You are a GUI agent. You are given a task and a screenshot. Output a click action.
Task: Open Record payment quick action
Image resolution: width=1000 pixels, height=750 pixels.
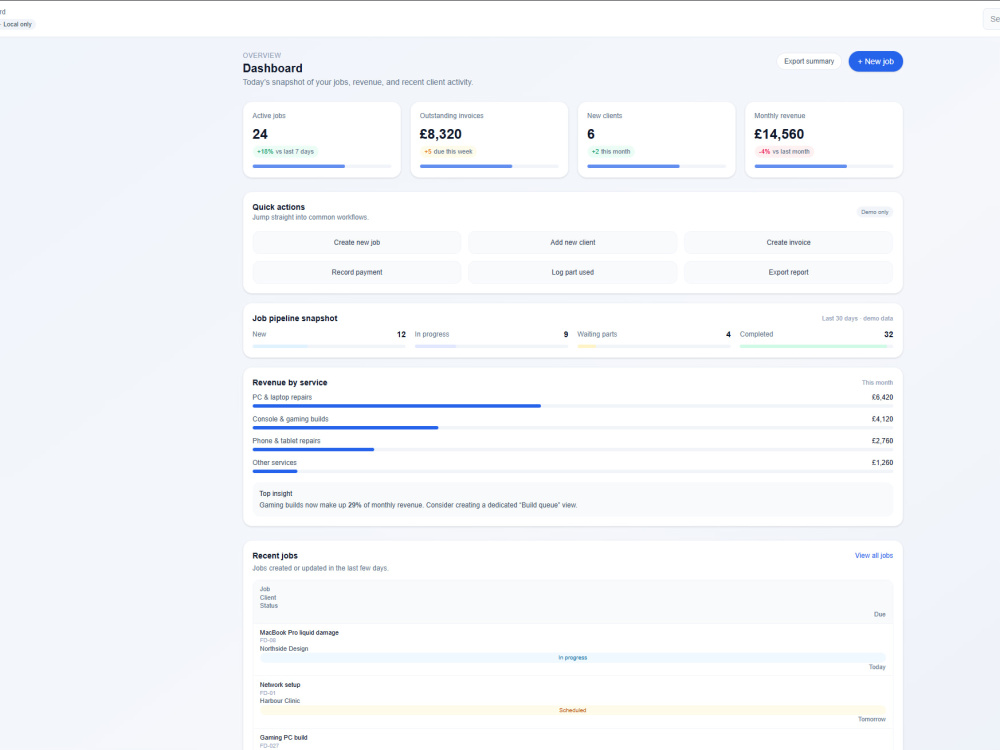coord(357,272)
